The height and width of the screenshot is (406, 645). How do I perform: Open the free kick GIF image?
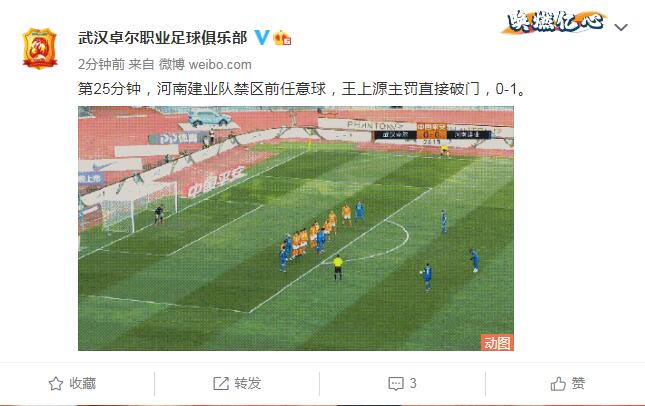pyautogui.click(x=296, y=228)
